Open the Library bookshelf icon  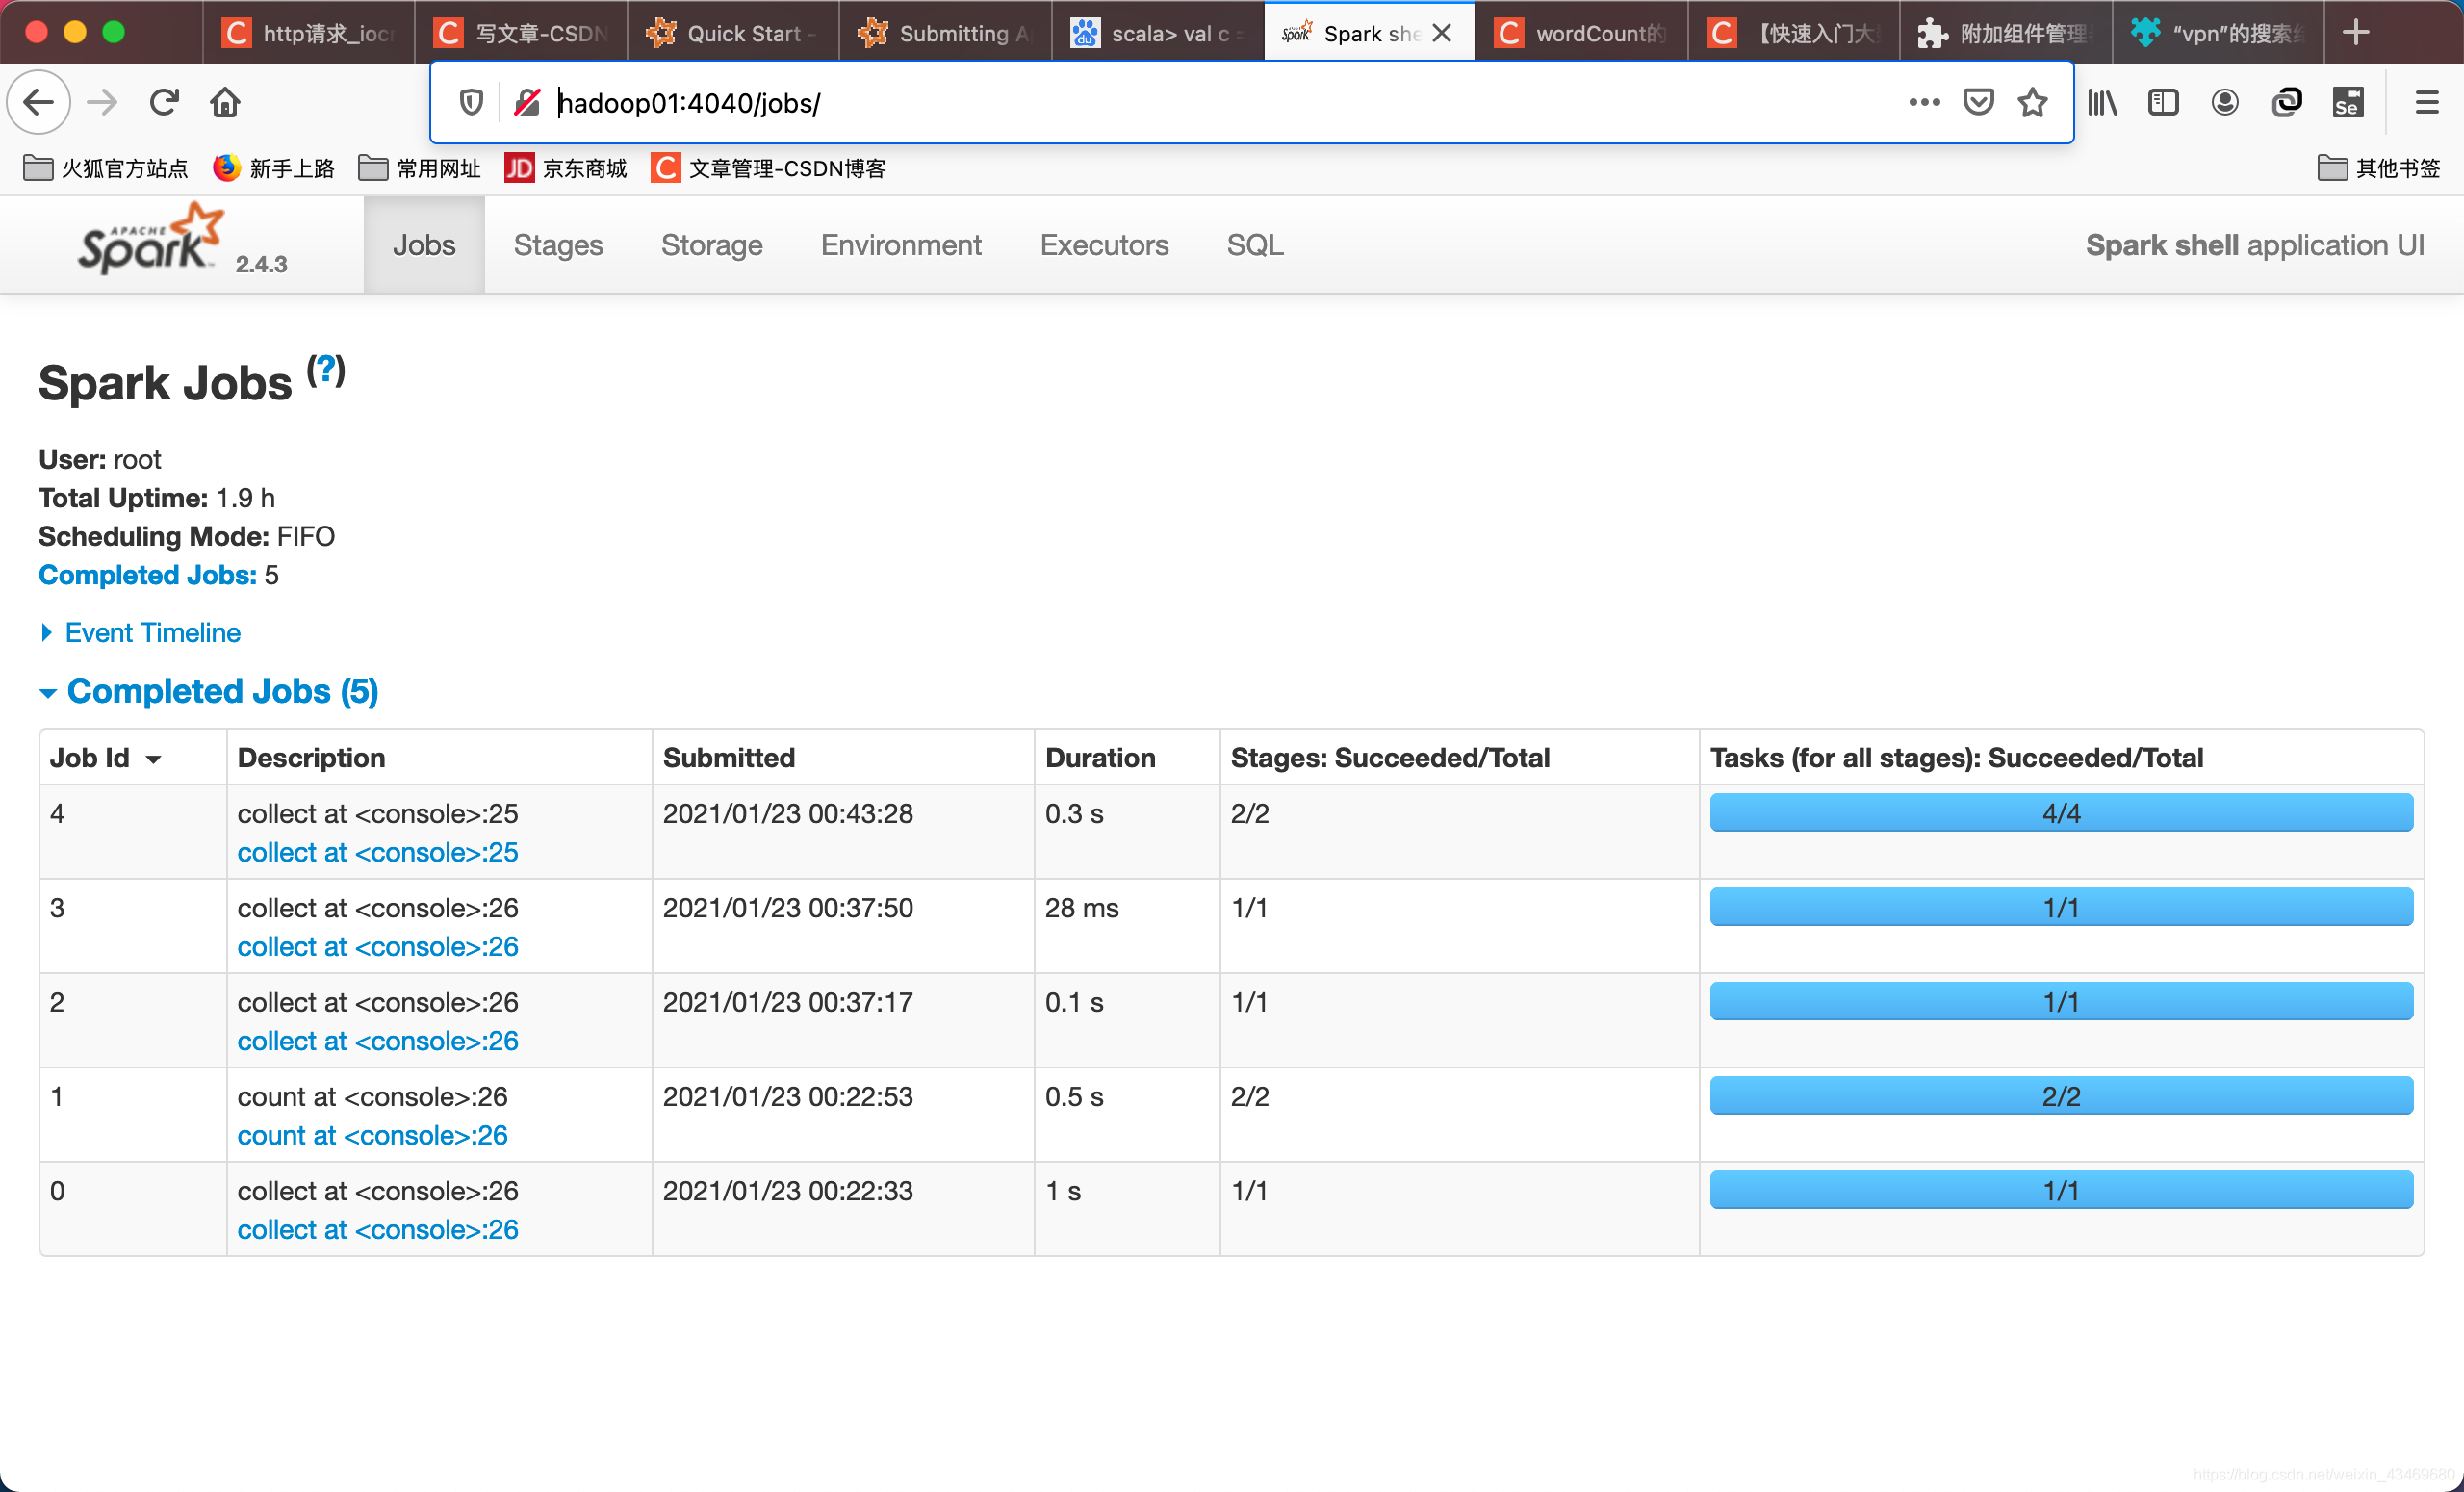click(2102, 102)
